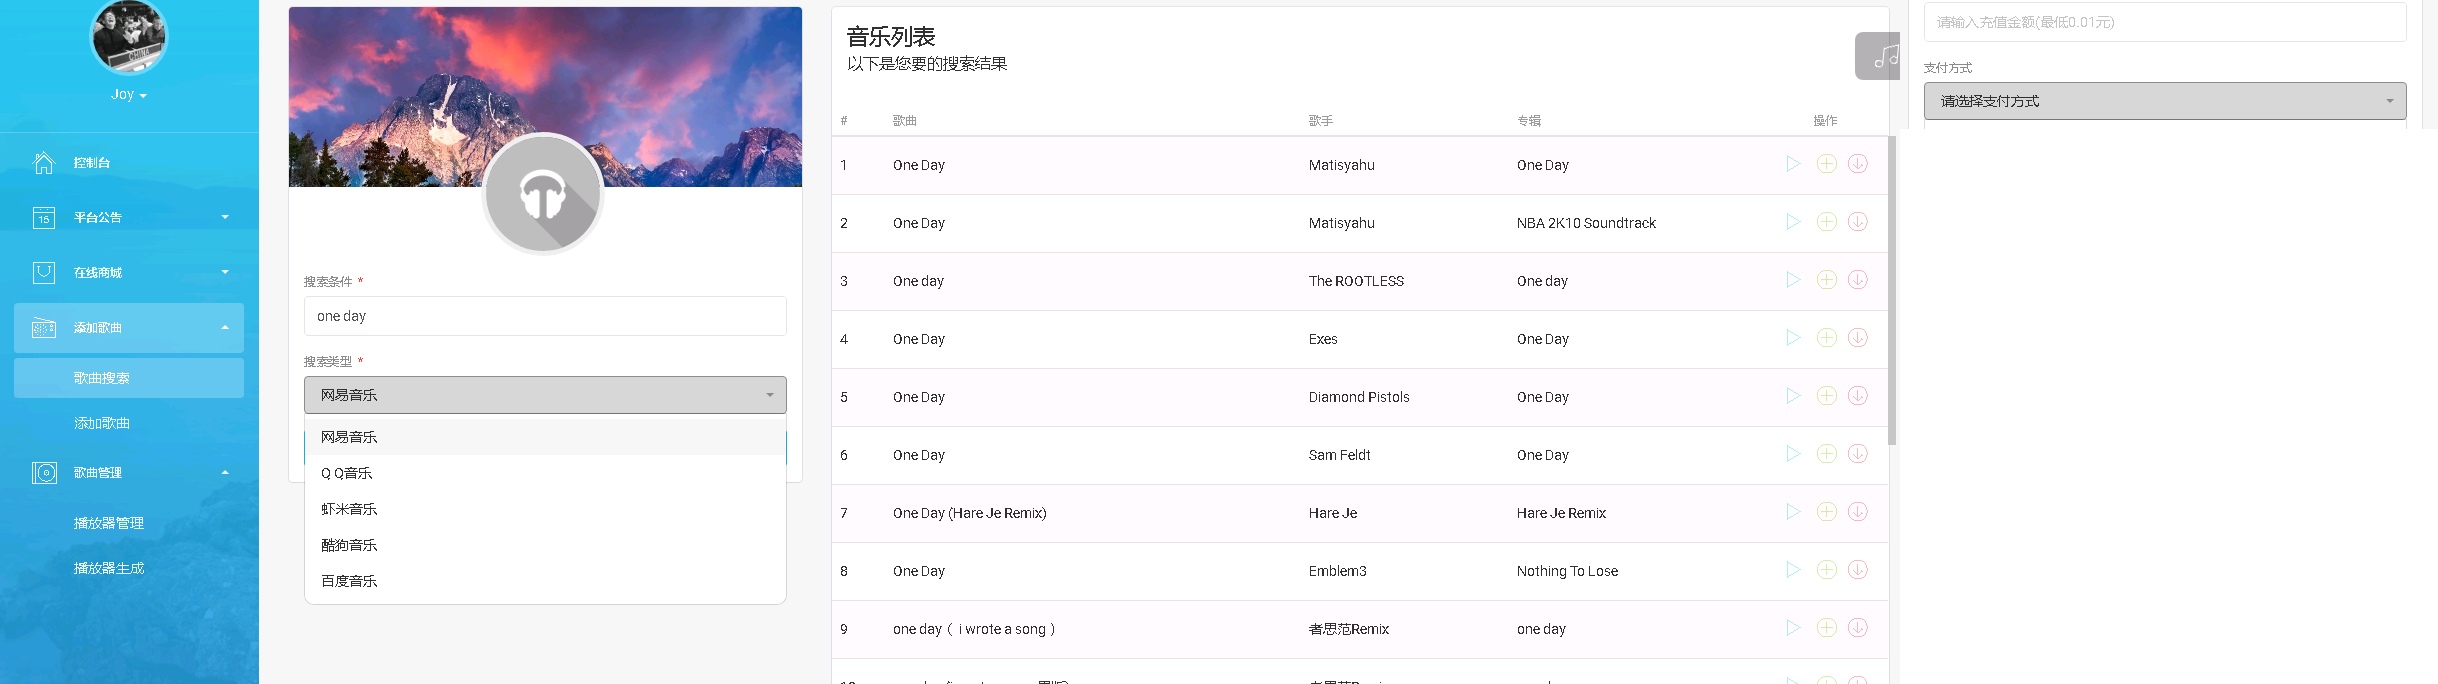Viewport: 2438px width, 684px height.
Task: Select QQ音乐 from the search type list
Action: click(x=346, y=473)
